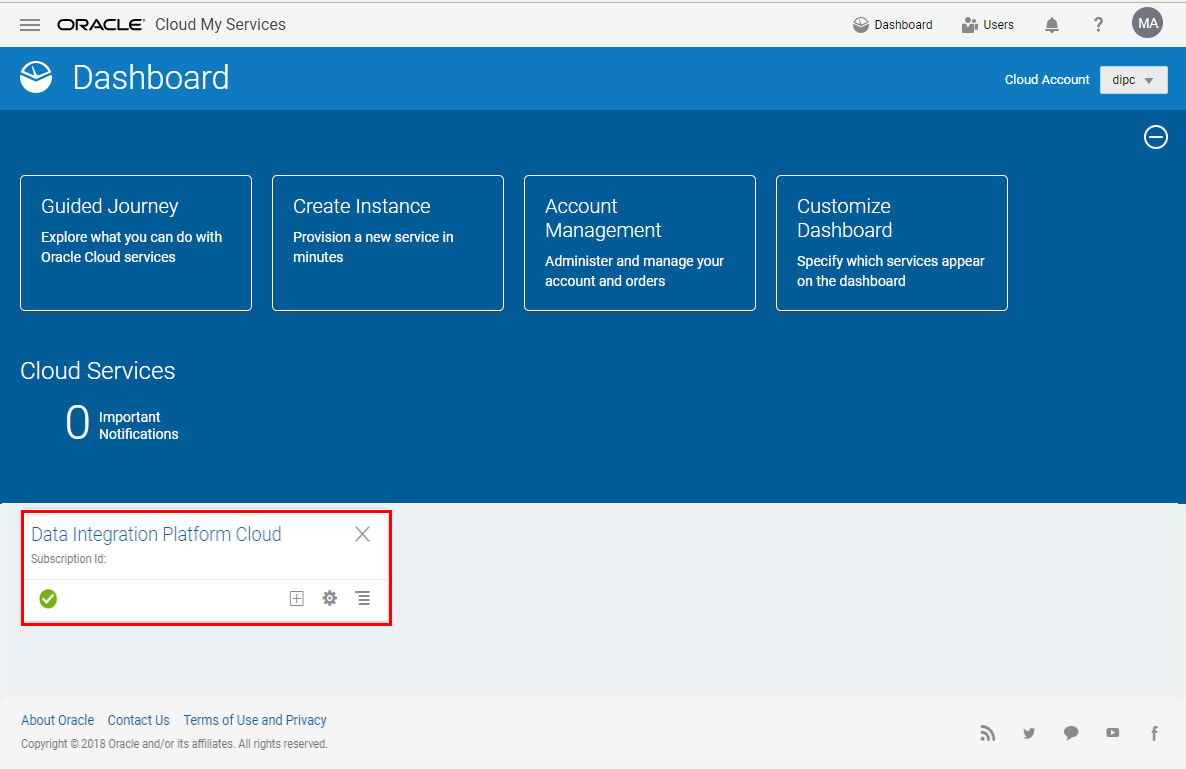Open the Terms of Use and Privacy link

pyautogui.click(x=255, y=720)
